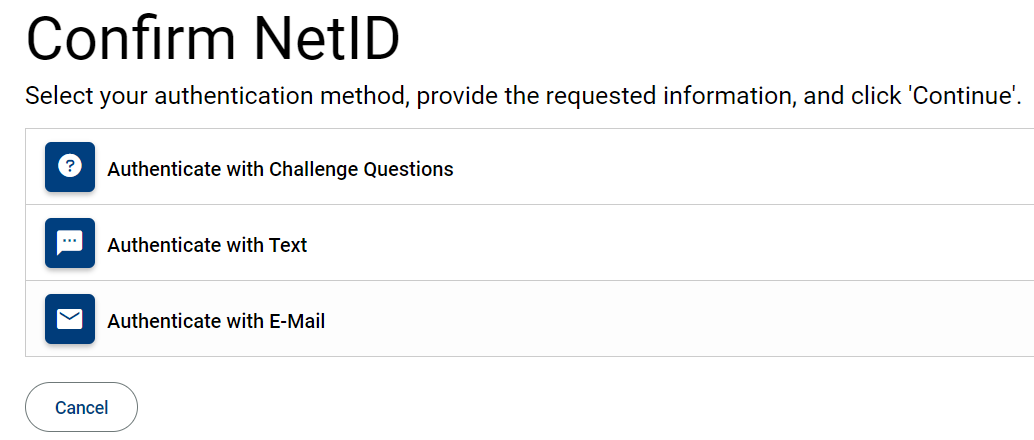Click the word 'NetID' in the heading
1034x440 pixels.
(326, 42)
